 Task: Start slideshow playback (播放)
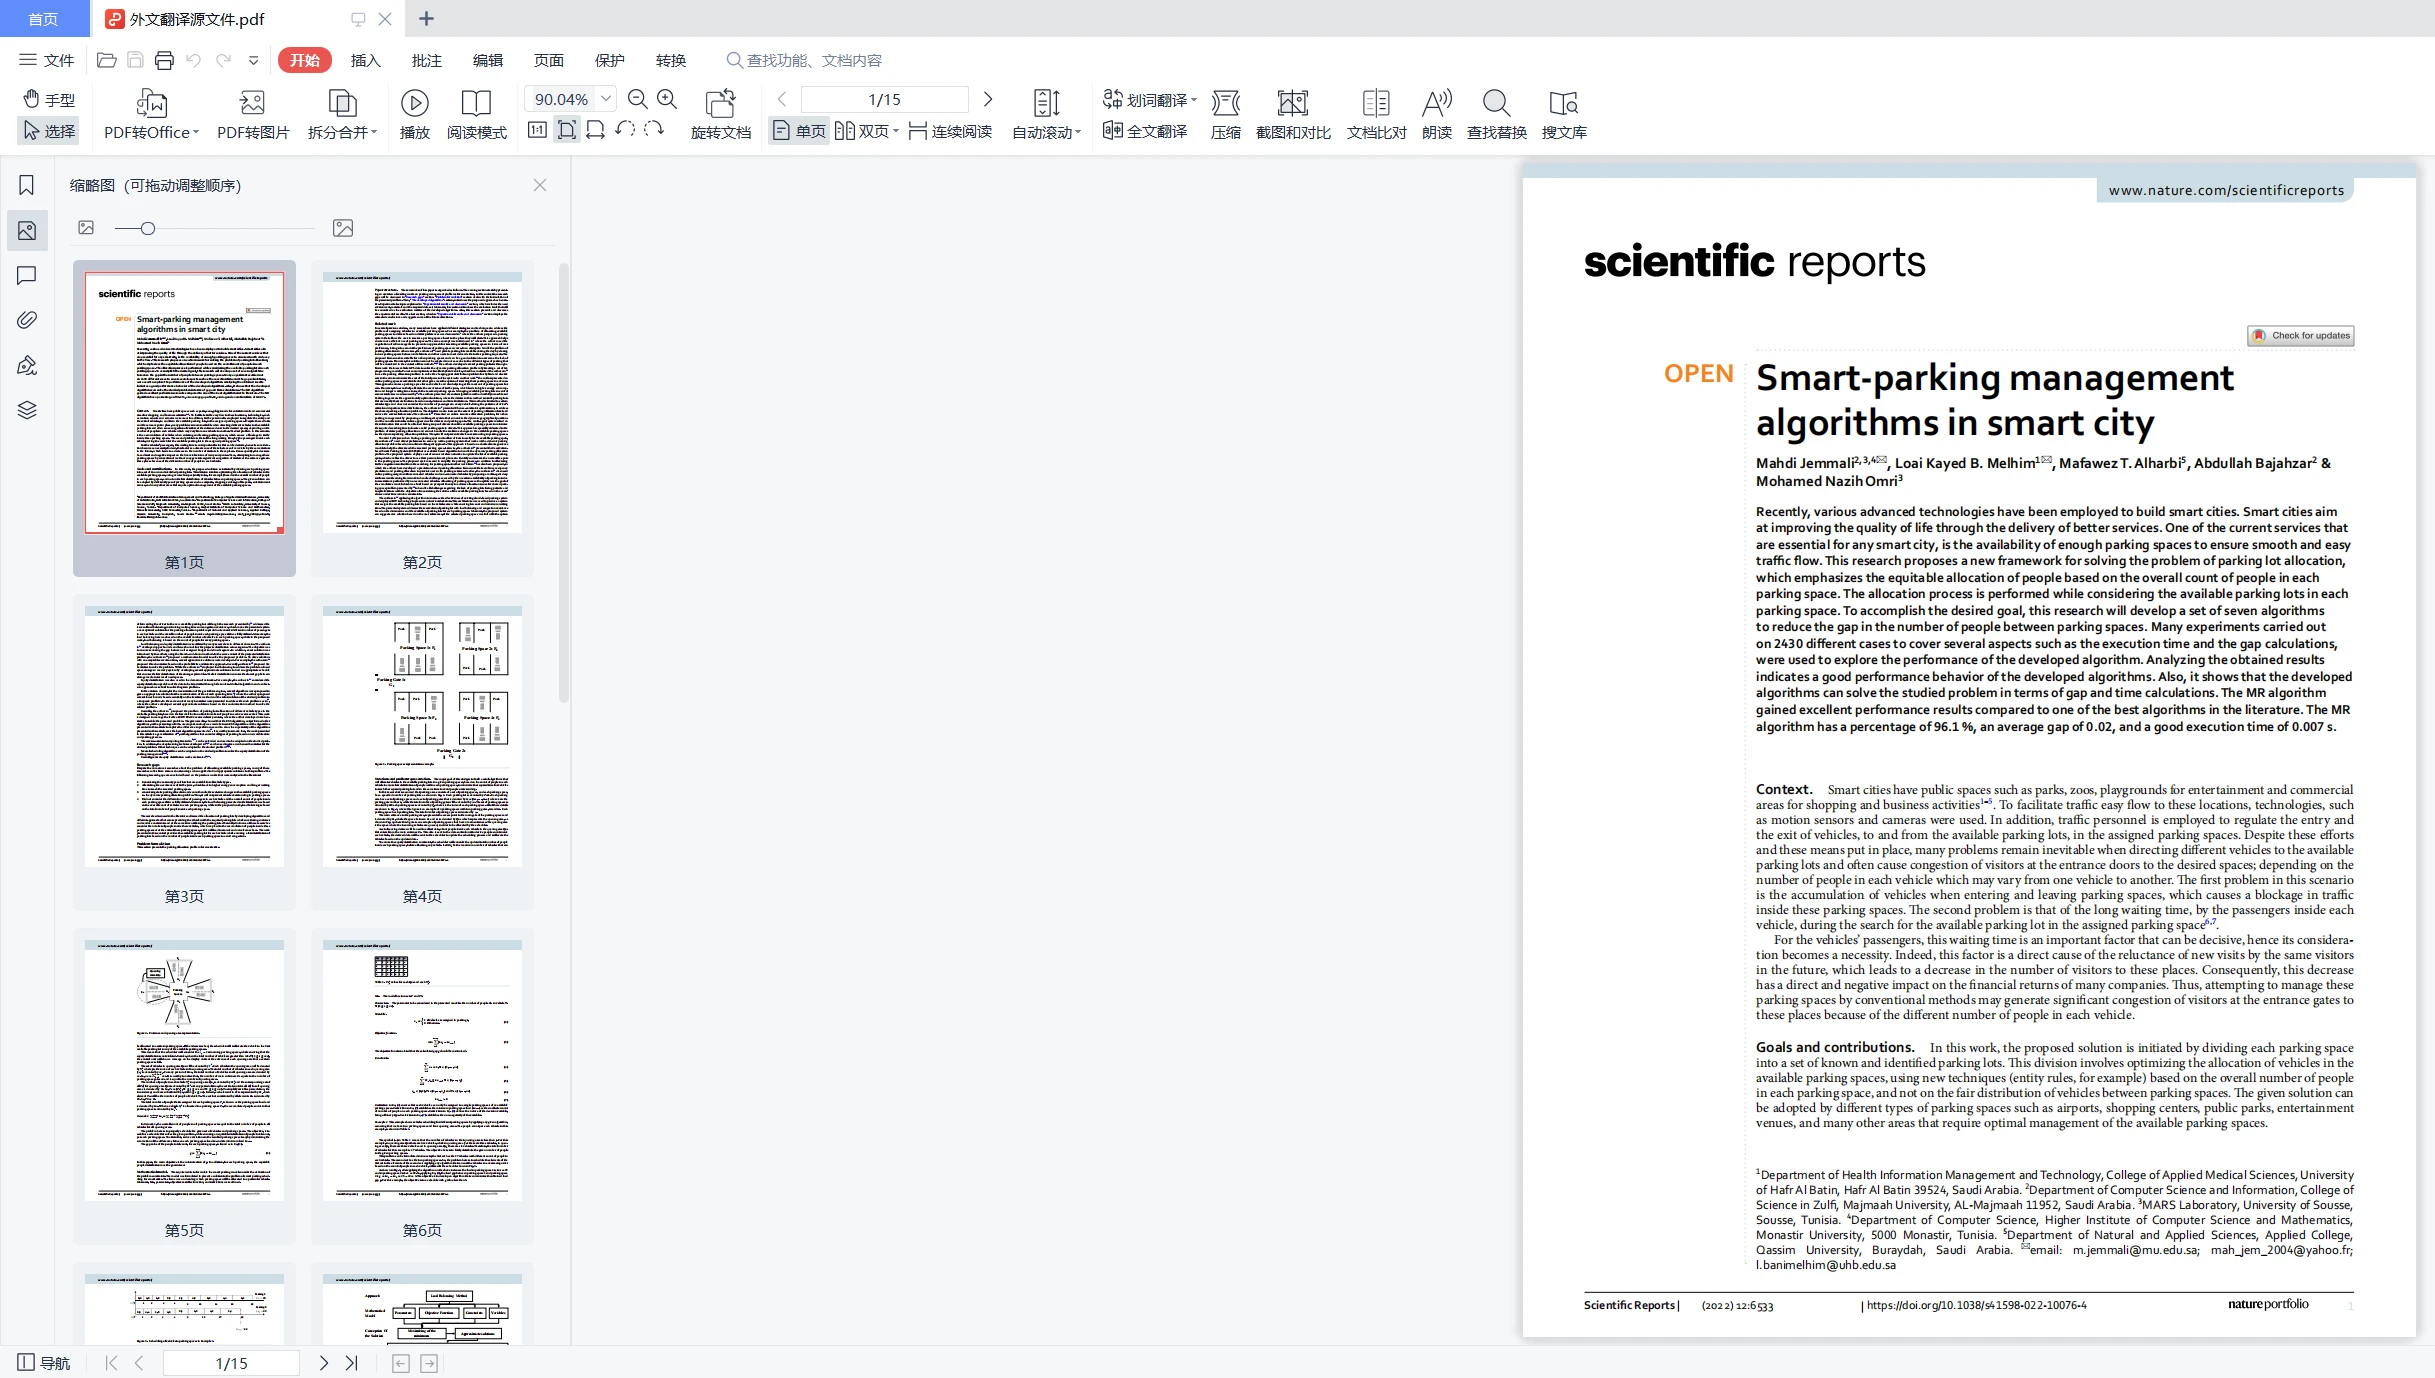click(x=414, y=115)
